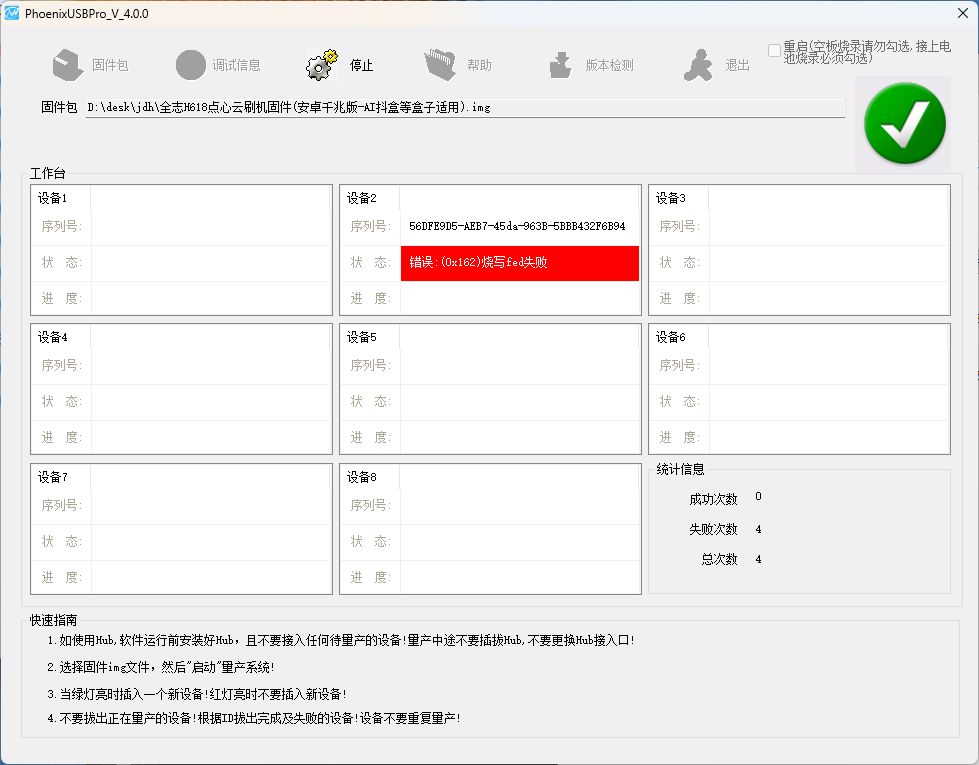Image resolution: width=979 pixels, height=765 pixels.
Task: Click the 工作台 group label
Action: tap(47, 174)
